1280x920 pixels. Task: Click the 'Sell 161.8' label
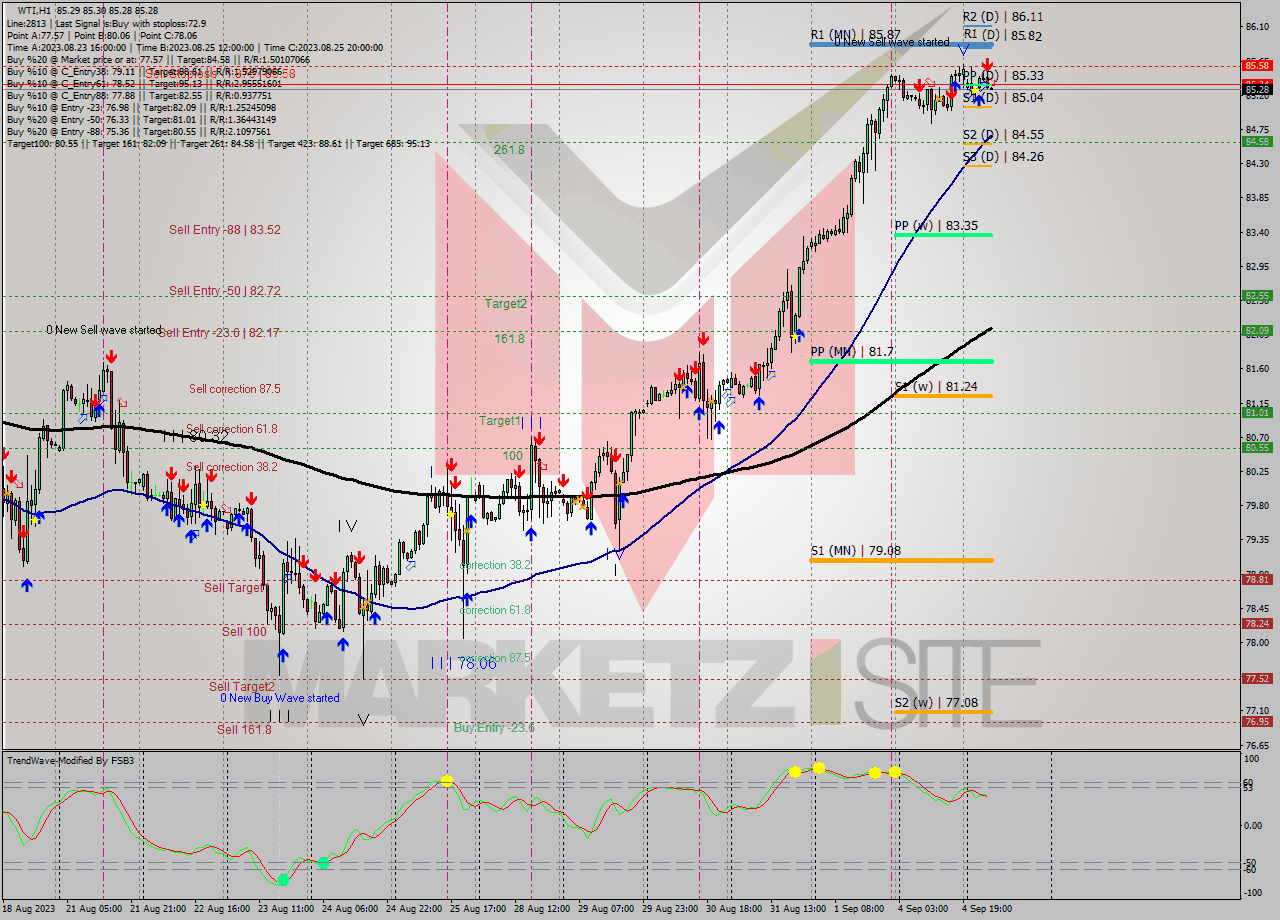pyautogui.click(x=244, y=730)
